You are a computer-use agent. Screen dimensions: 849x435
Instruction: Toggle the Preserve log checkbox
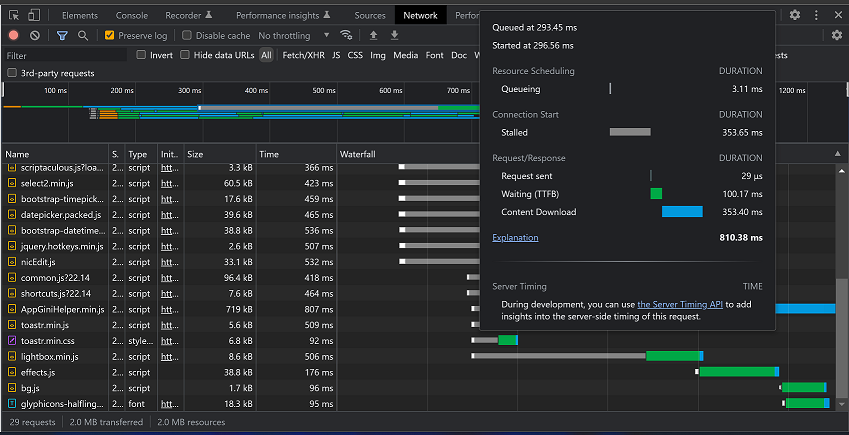(x=109, y=35)
